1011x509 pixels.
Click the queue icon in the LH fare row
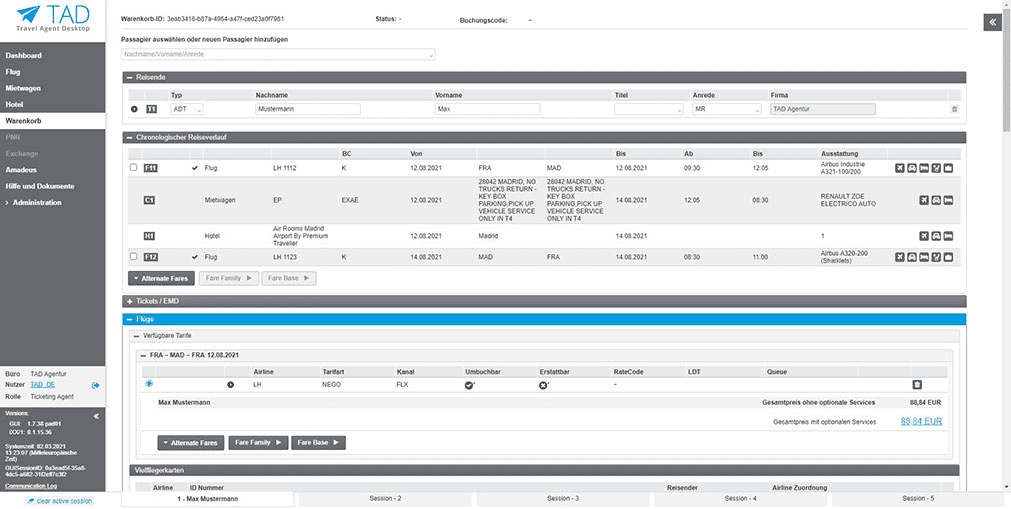pos(916,384)
